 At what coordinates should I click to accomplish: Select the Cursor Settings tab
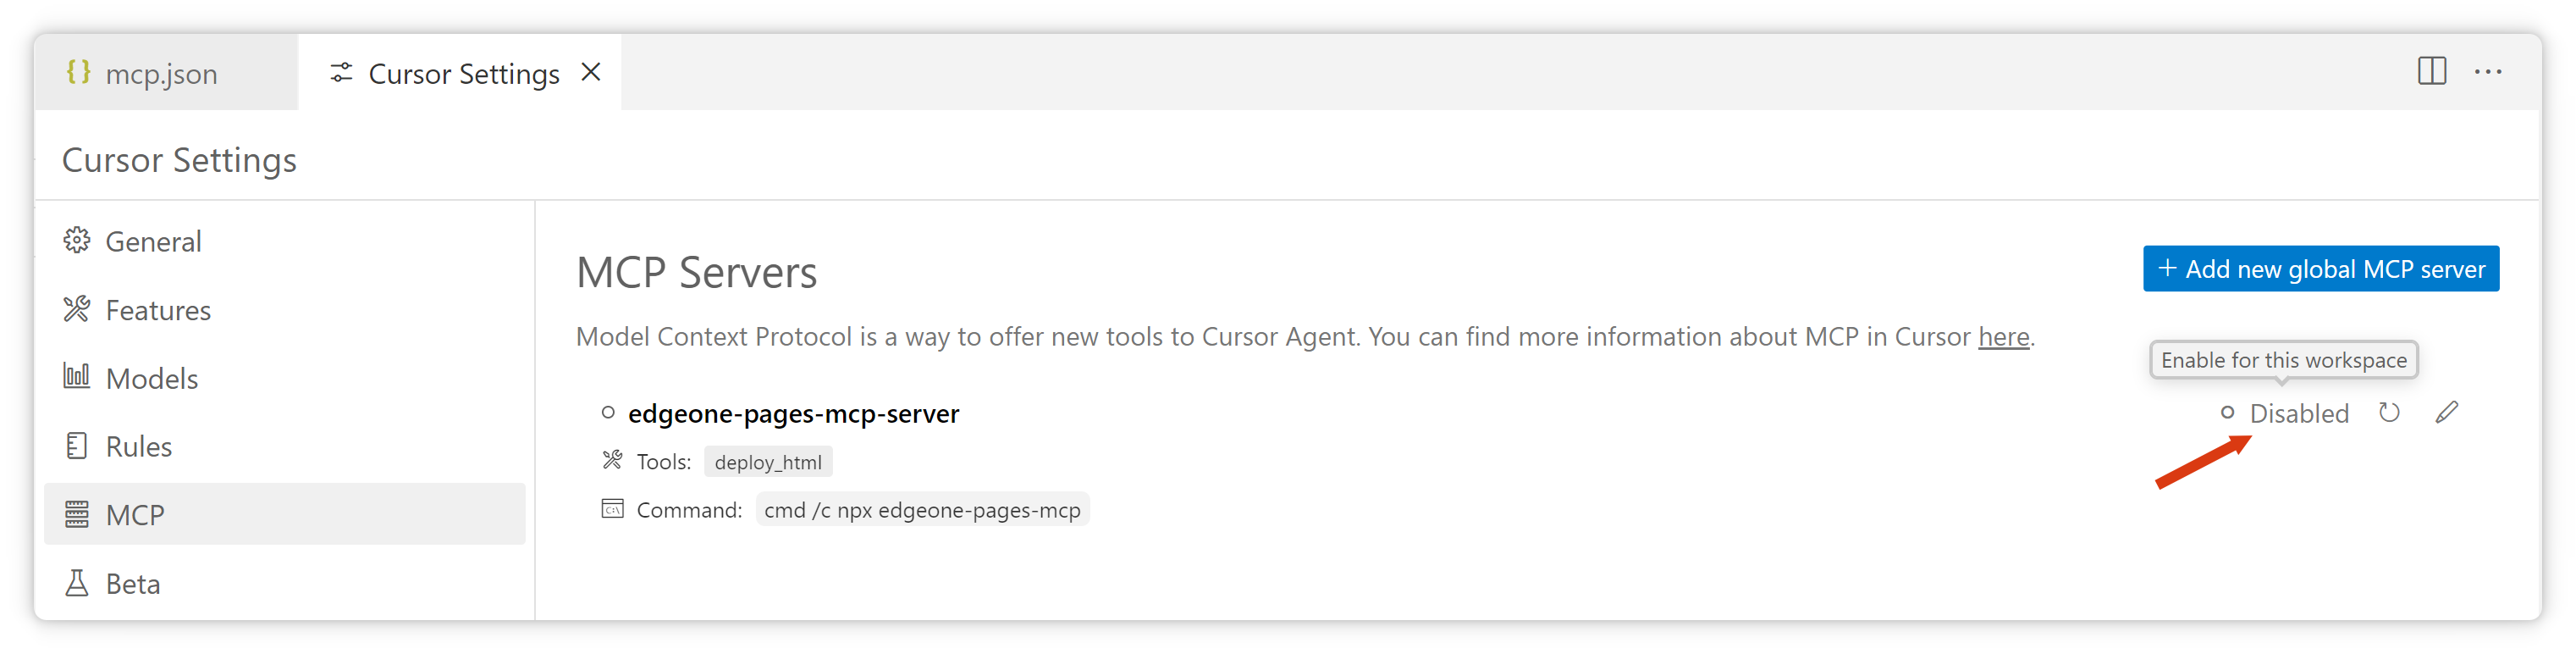pyautogui.click(x=462, y=74)
